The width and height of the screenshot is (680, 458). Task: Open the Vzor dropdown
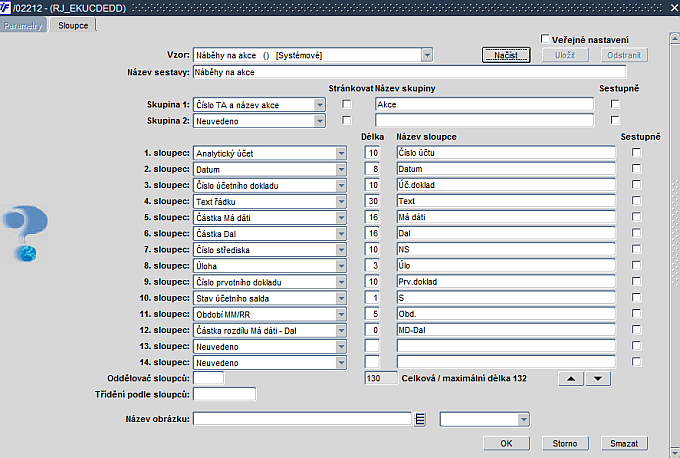pyautogui.click(x=427, y=55)
